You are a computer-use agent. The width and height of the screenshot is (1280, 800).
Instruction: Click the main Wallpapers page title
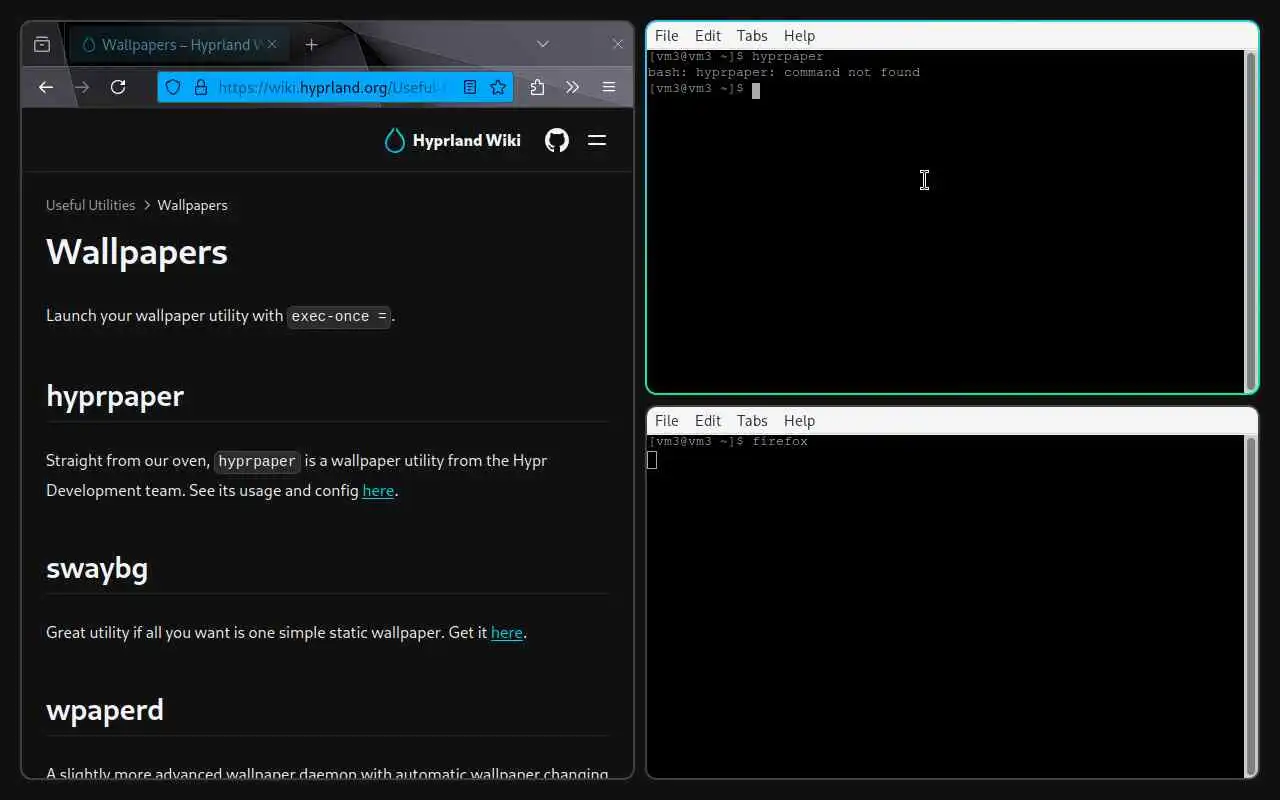[x=137, y=252]
